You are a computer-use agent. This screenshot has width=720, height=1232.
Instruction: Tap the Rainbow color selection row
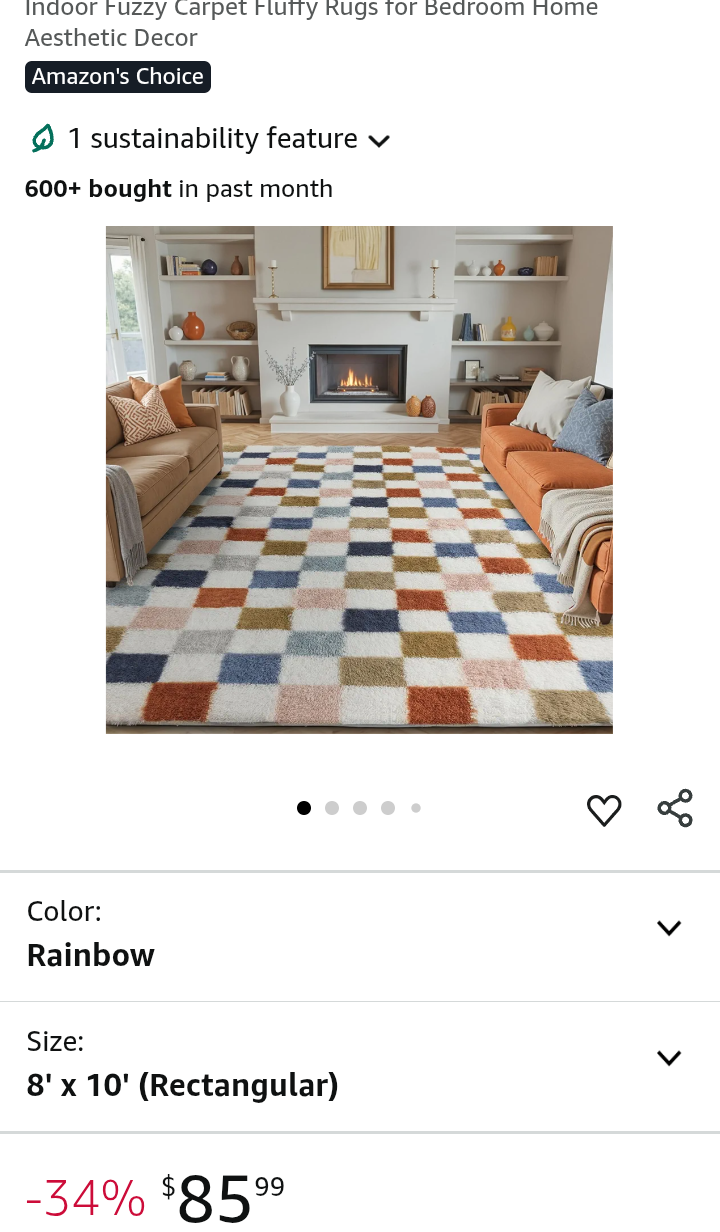pyautogui.click(x=360, y=936)
